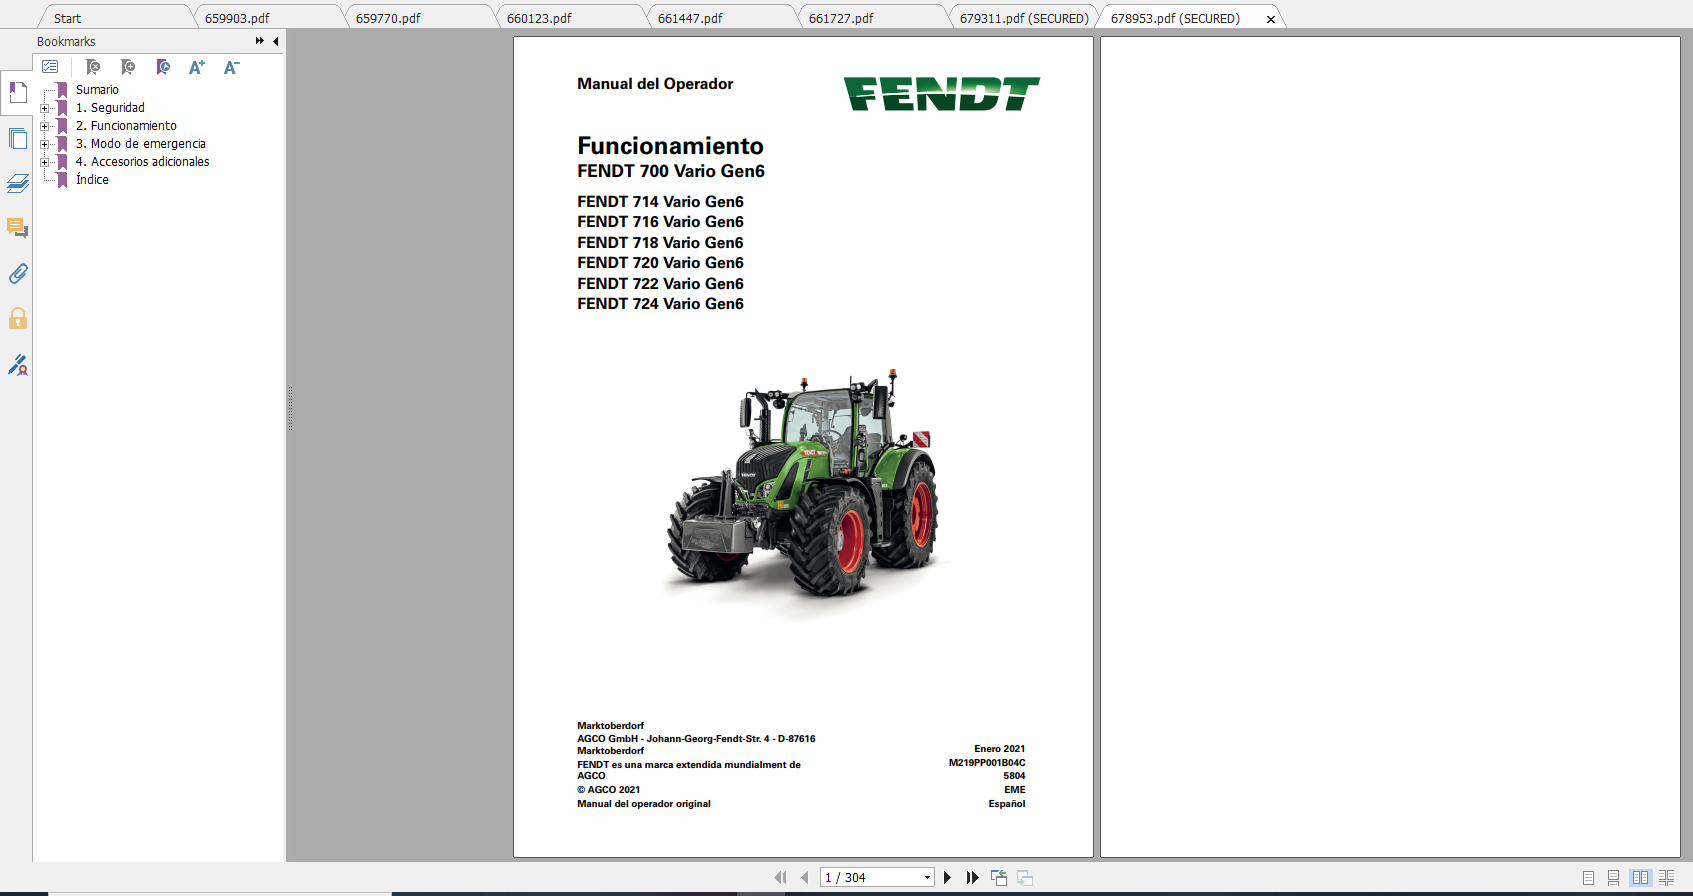Expand the '1. Seguridad' bookmark
Viewport: 1693px width, 896px height.
pyautogui.click(x=44, y=108)
